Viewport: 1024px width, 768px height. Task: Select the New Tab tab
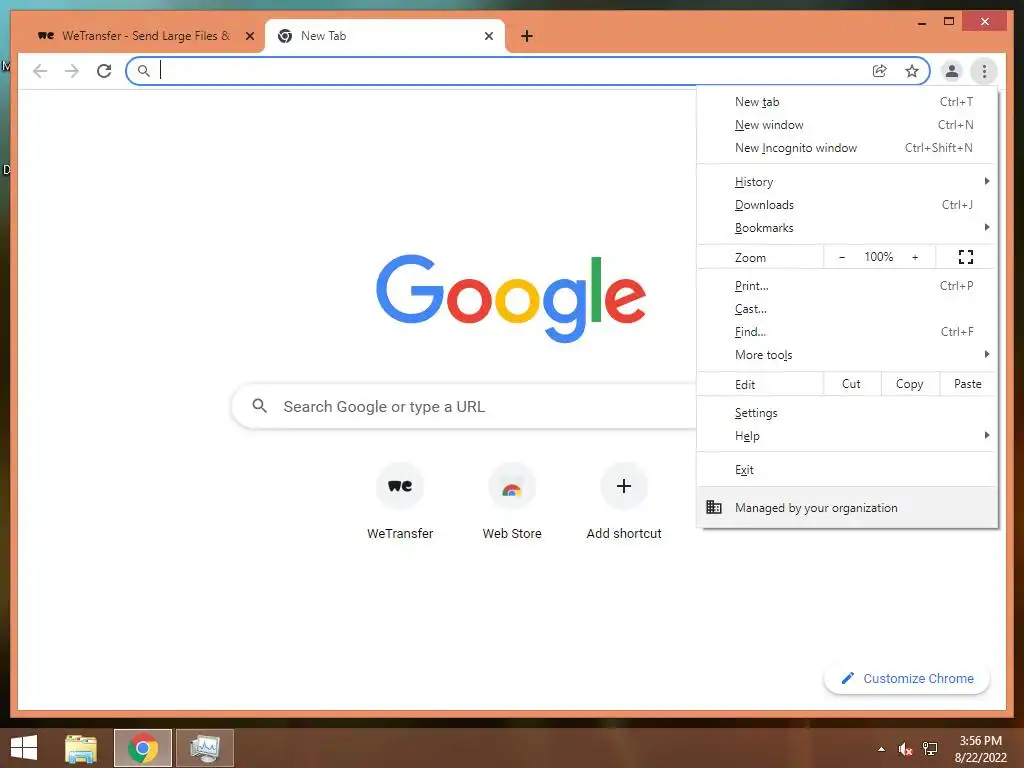coord(384,36)
